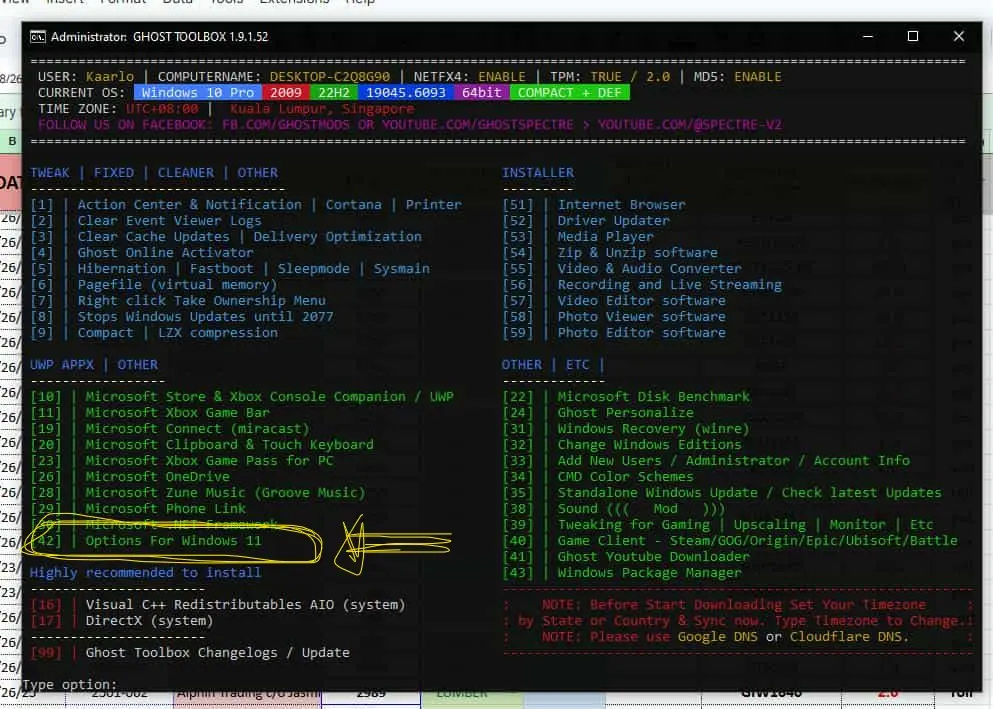
Task: Click 'Recording and Live Streaming' entry
Action: pyautogui.click(x=669, y=285)
